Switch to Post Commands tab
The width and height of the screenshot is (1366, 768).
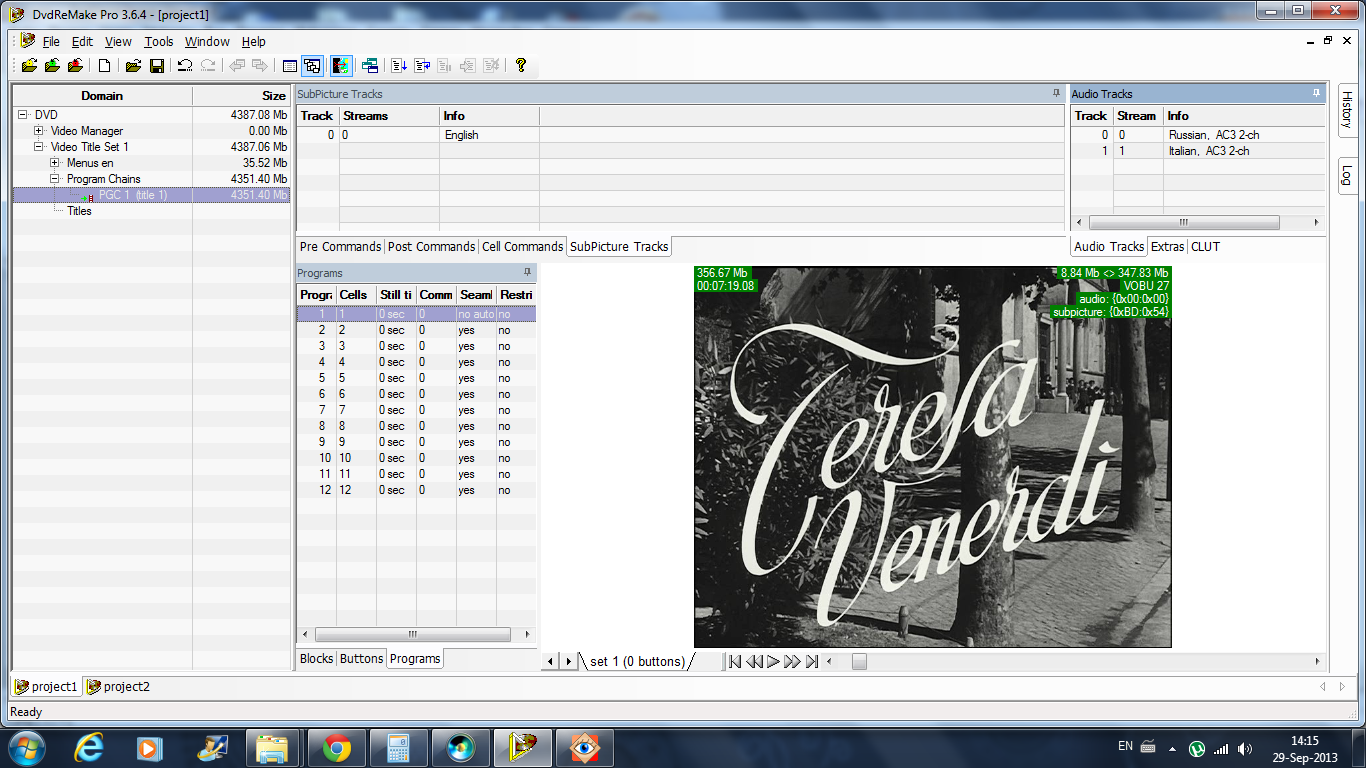pos(431,247)
